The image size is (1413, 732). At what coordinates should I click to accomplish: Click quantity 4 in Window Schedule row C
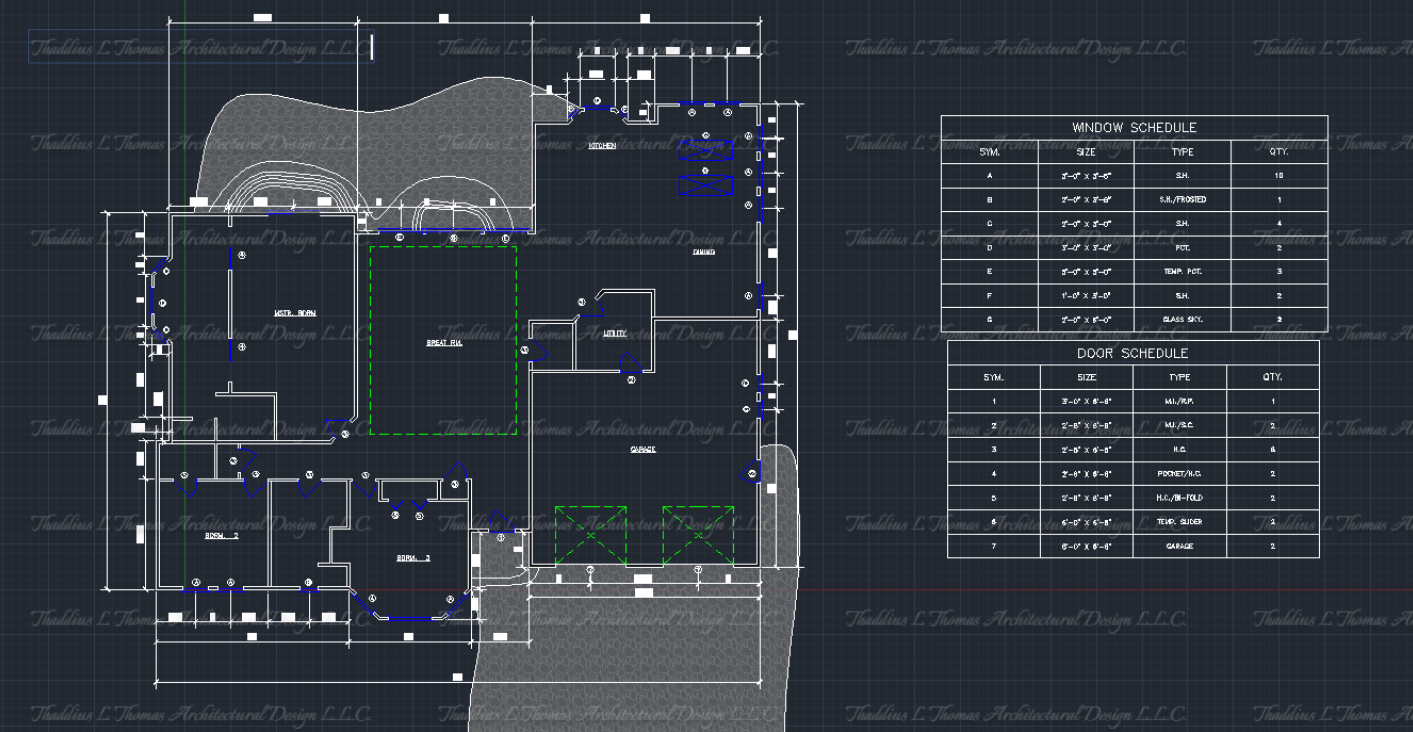1279,224
